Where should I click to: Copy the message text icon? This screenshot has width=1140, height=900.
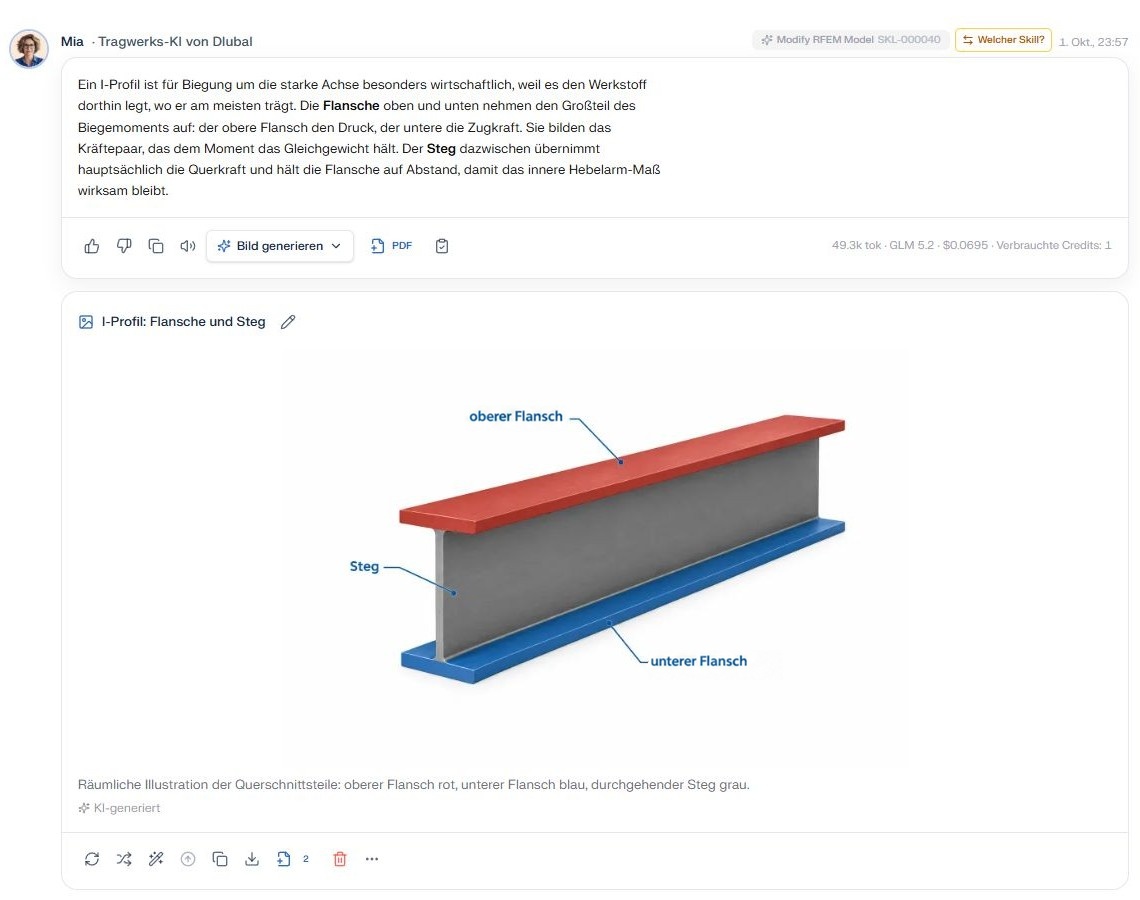point(156,246)
